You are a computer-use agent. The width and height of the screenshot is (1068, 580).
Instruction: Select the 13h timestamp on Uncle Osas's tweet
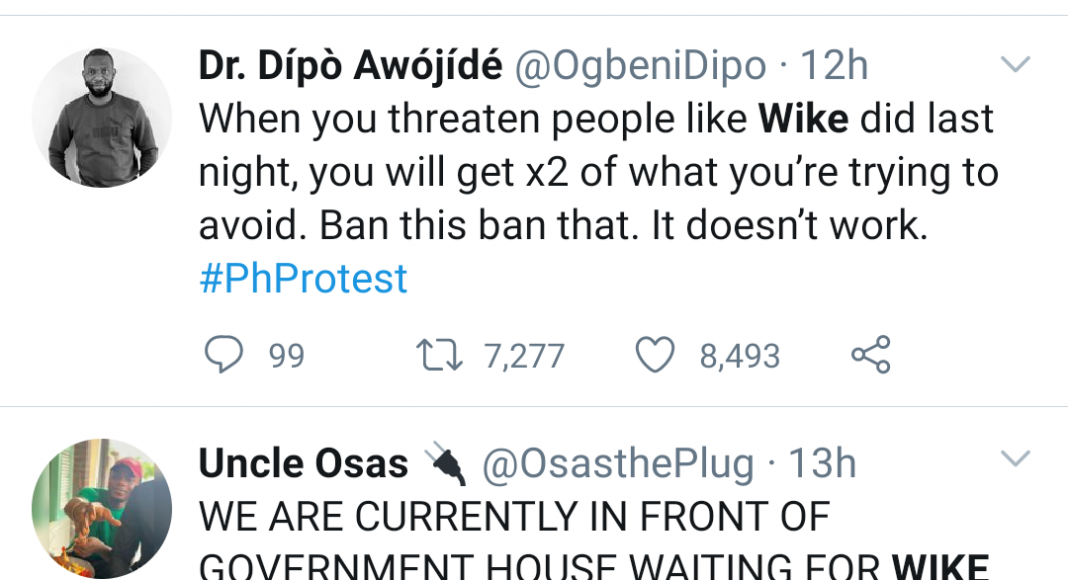pos(822,464)
